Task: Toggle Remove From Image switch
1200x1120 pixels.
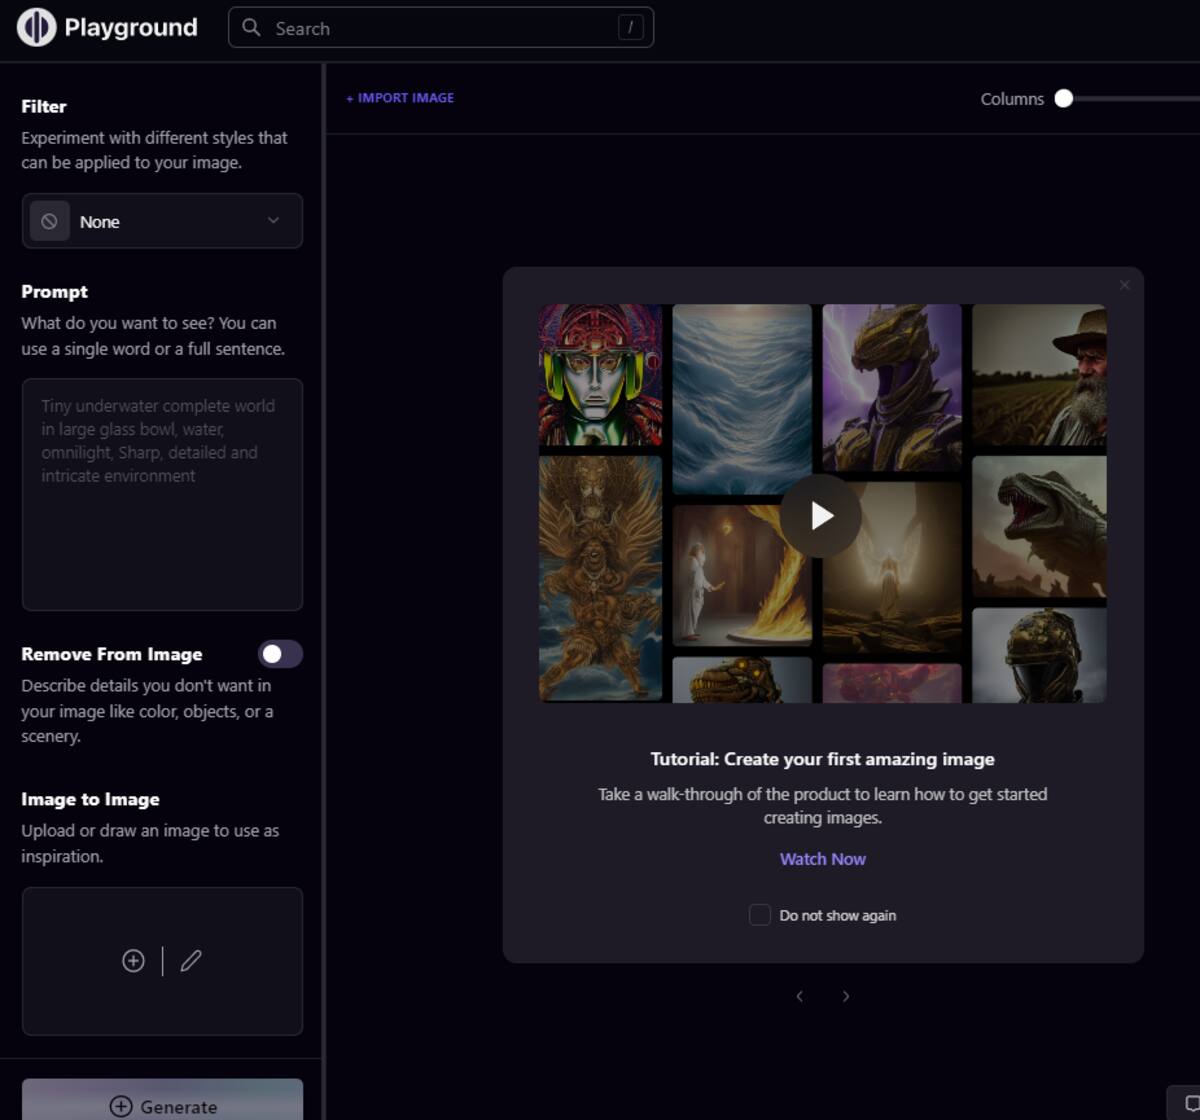Action: (280, 654)
